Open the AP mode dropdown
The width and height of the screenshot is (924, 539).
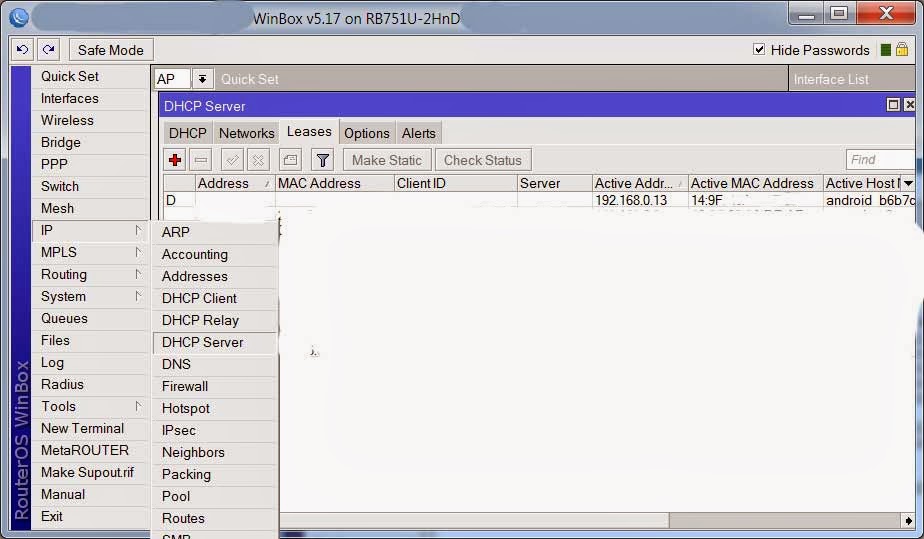click(202, 79)
